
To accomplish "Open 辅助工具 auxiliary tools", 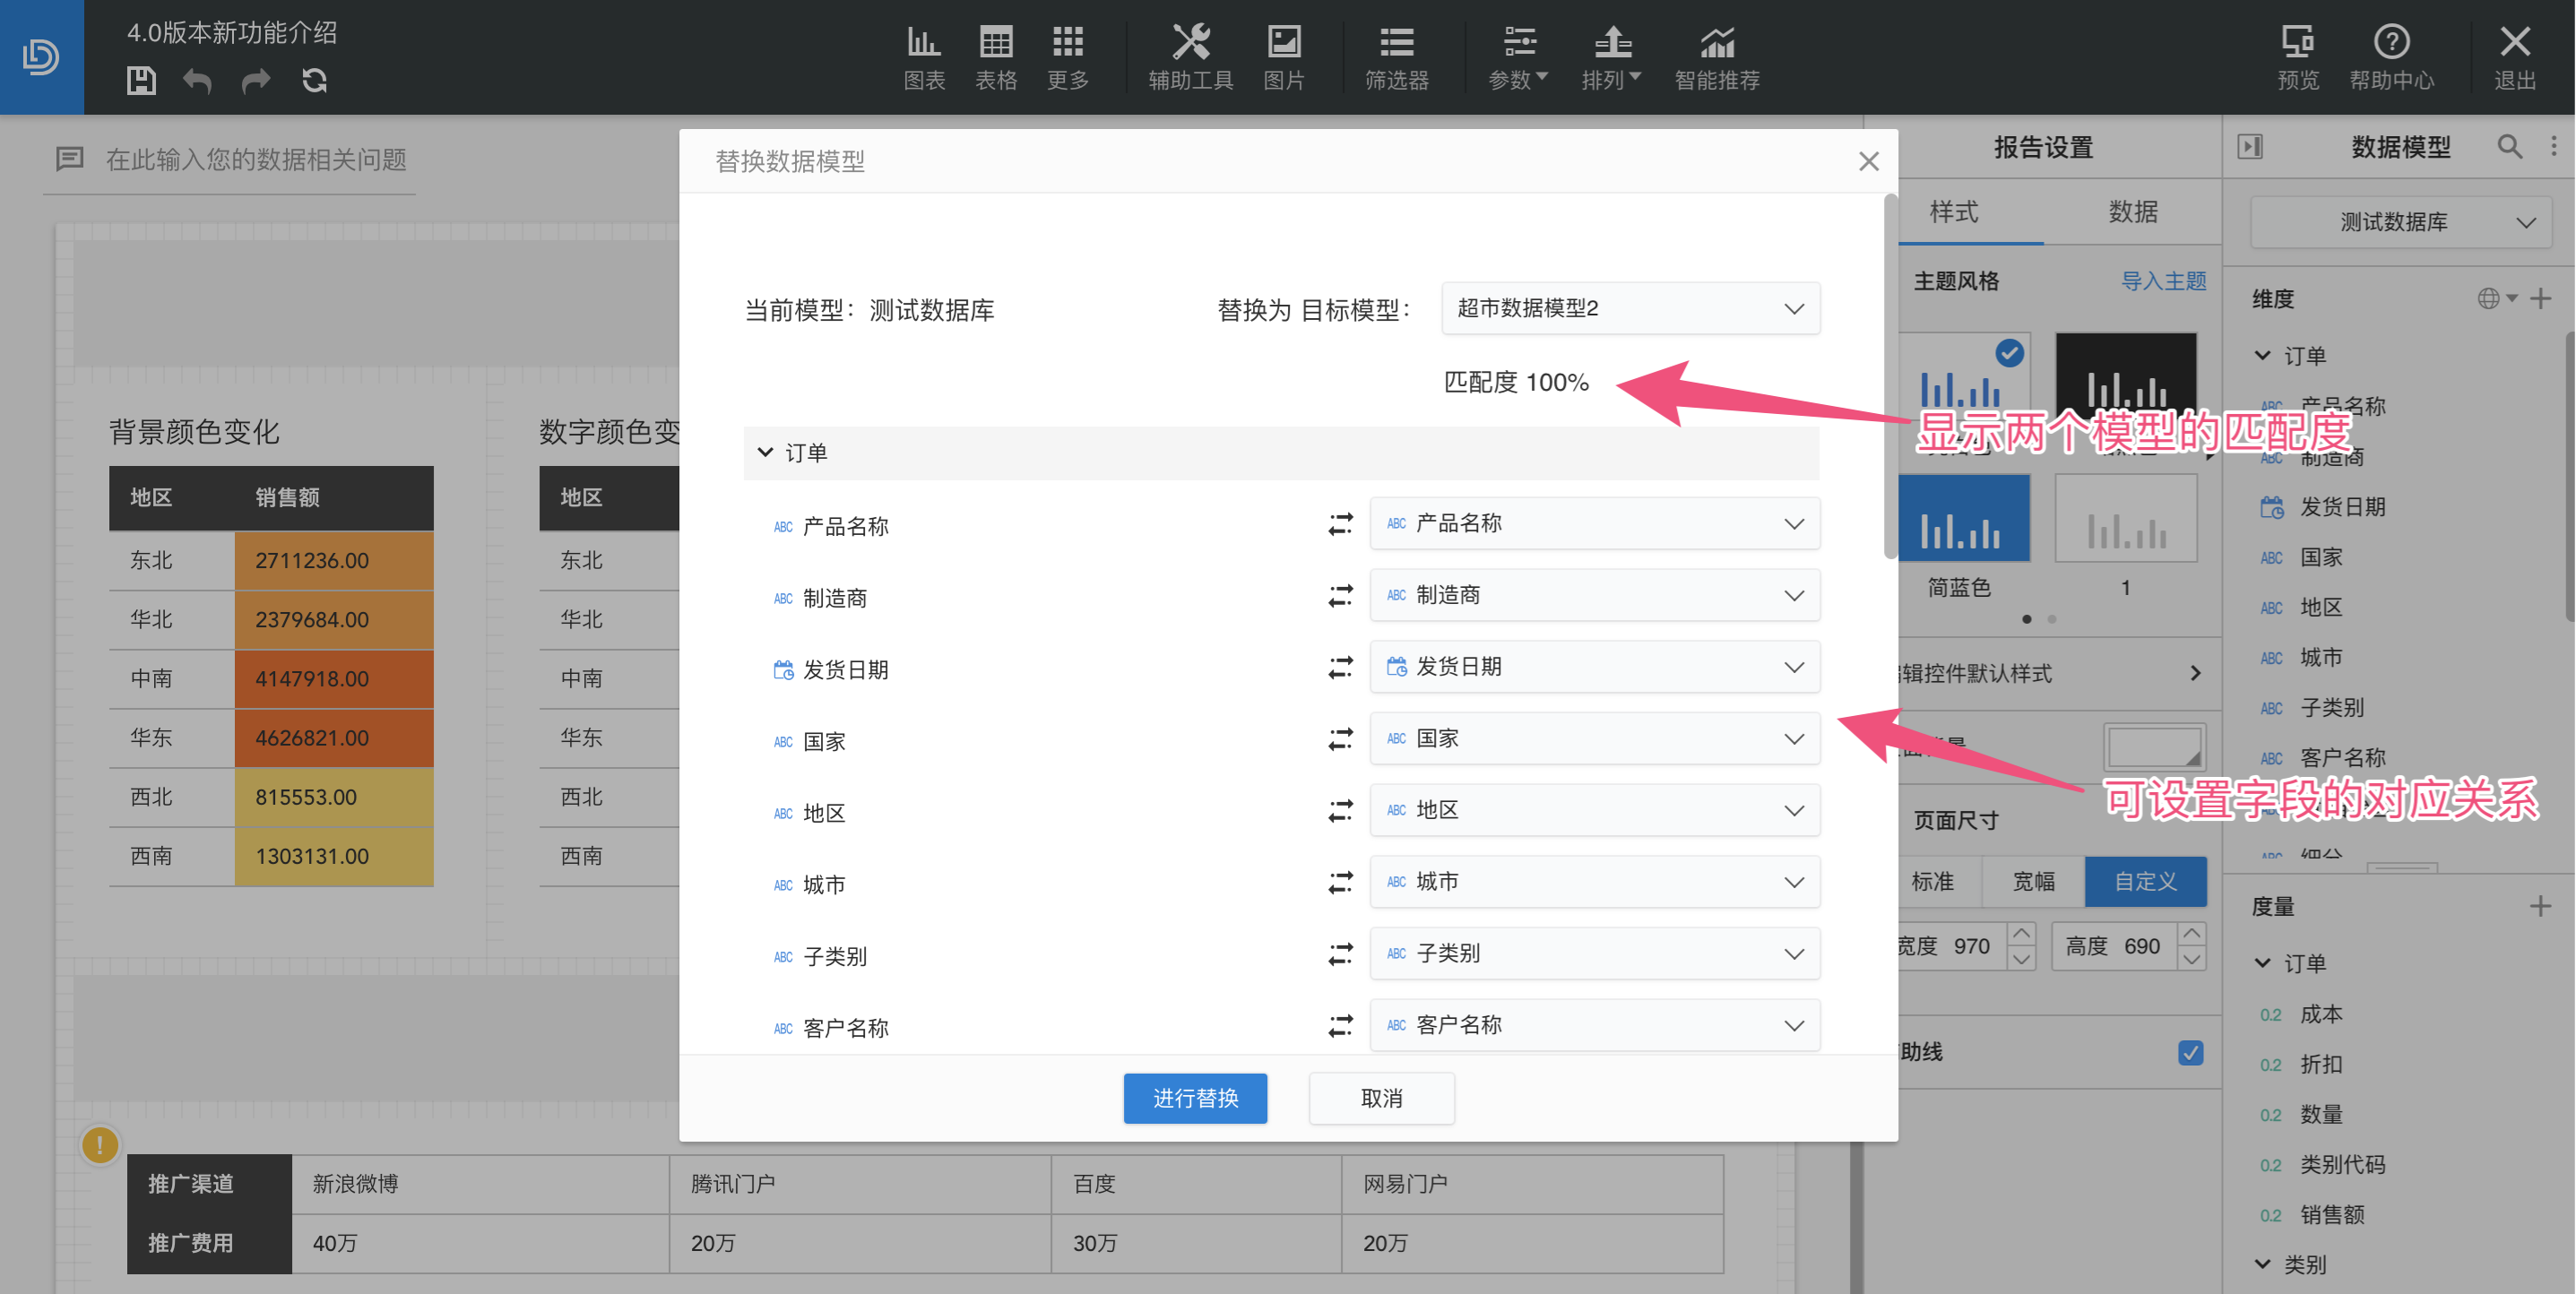I will pyautogui.click(x=1191, y=57).
